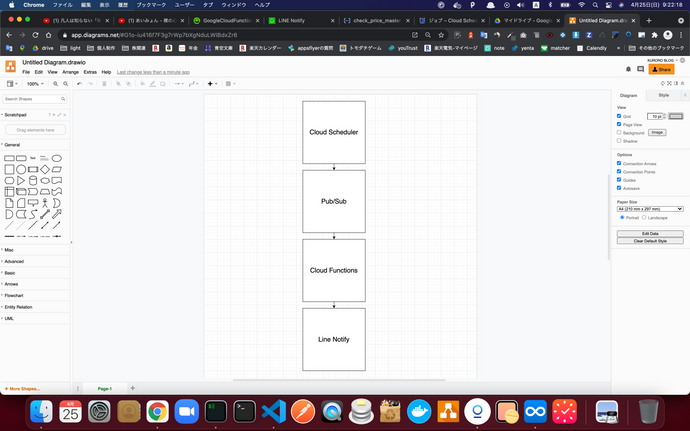Click the delete trash icon in toolbar

tap(104, 84)
